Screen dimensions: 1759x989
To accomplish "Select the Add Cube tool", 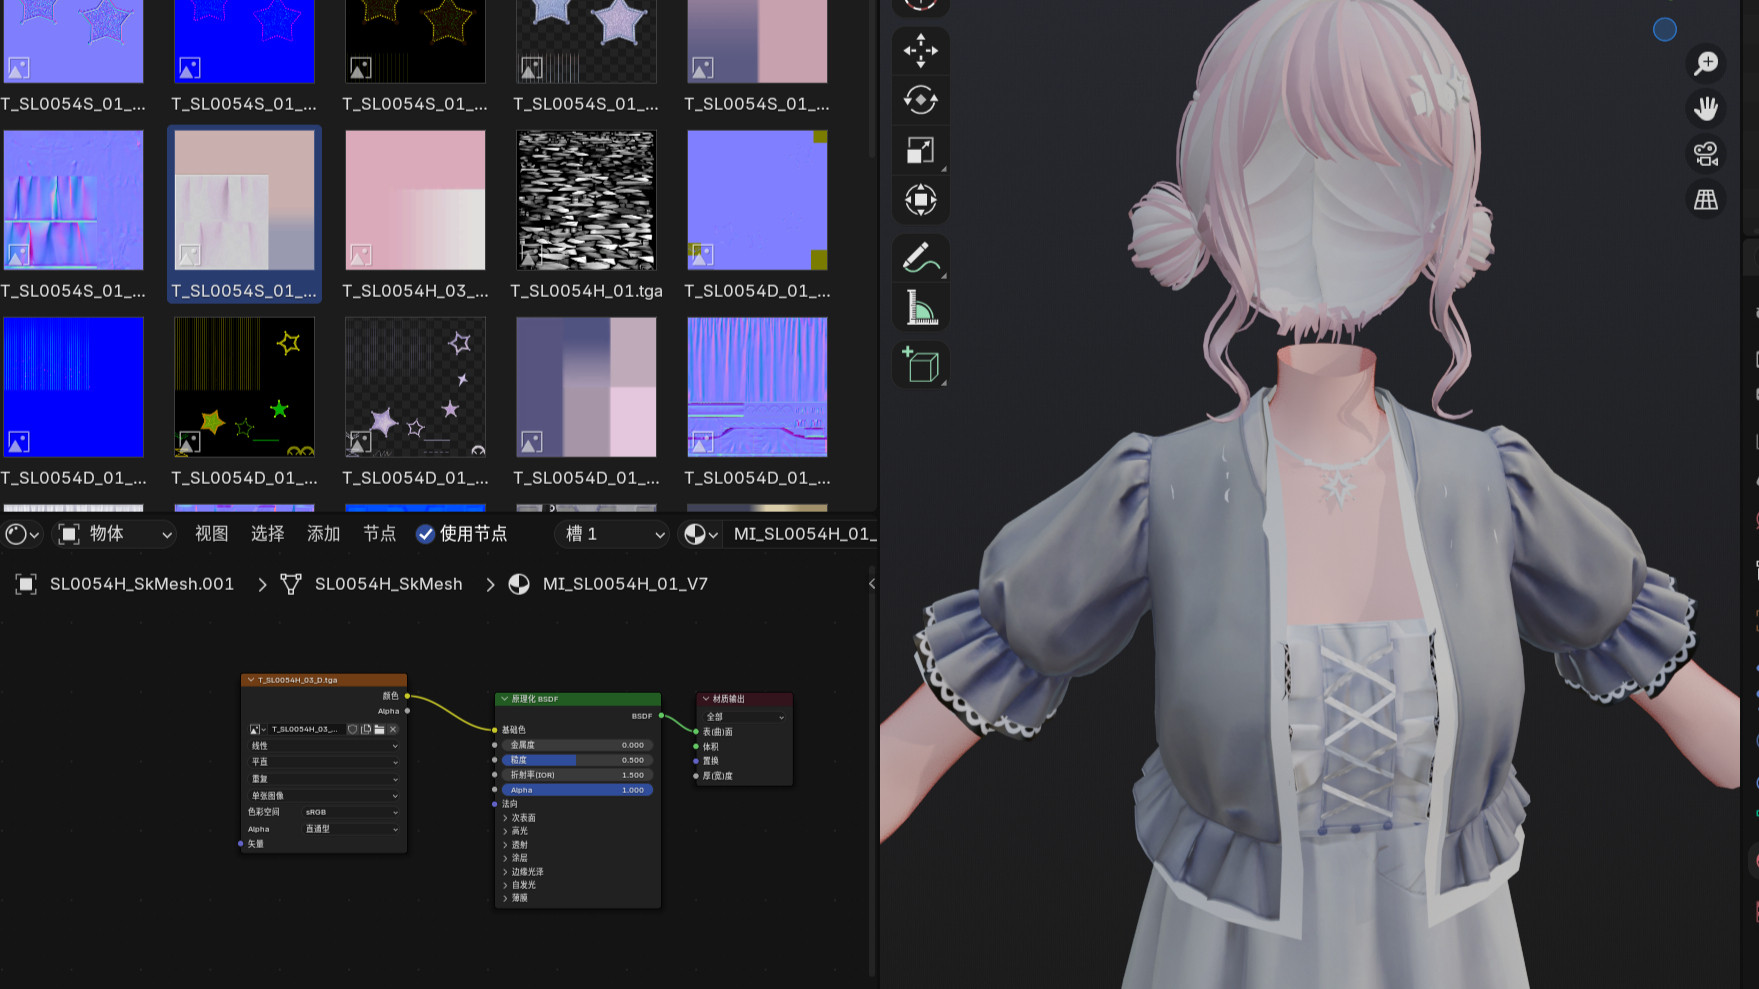I will click(x=920, y=365).
